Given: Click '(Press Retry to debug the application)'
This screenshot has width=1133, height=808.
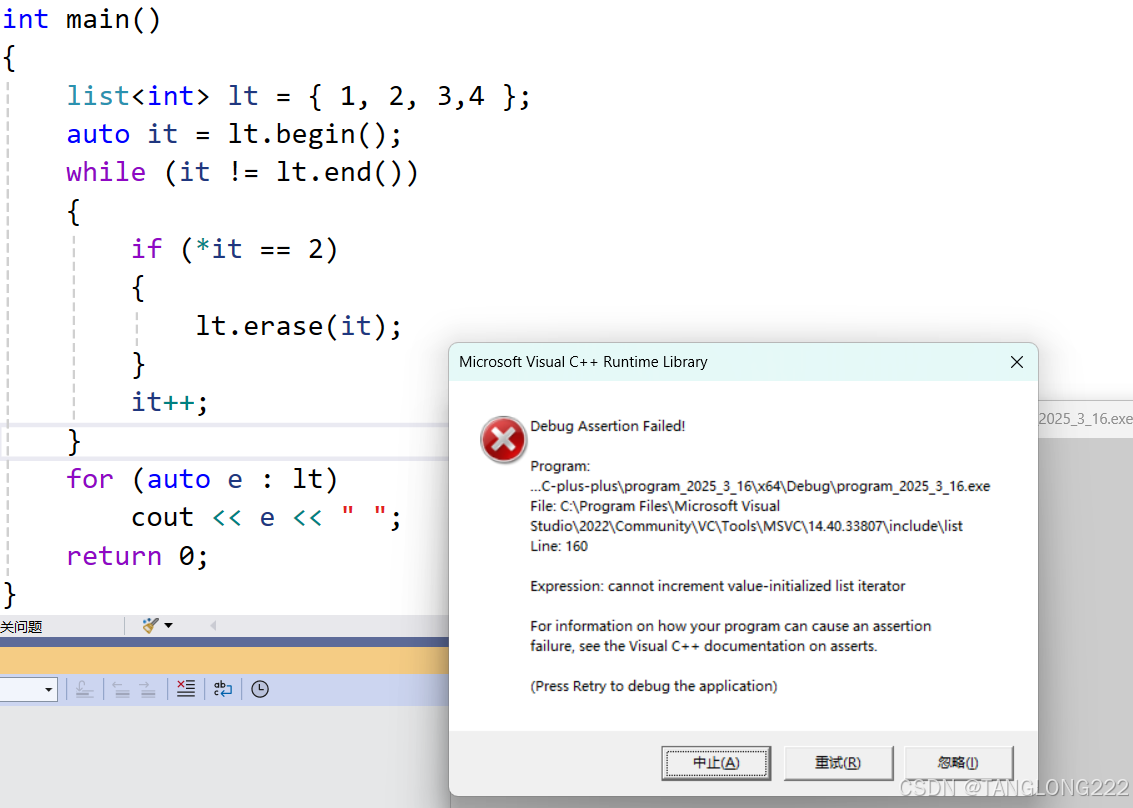Looking at the screenshot, I should click(x=654, y=686).
